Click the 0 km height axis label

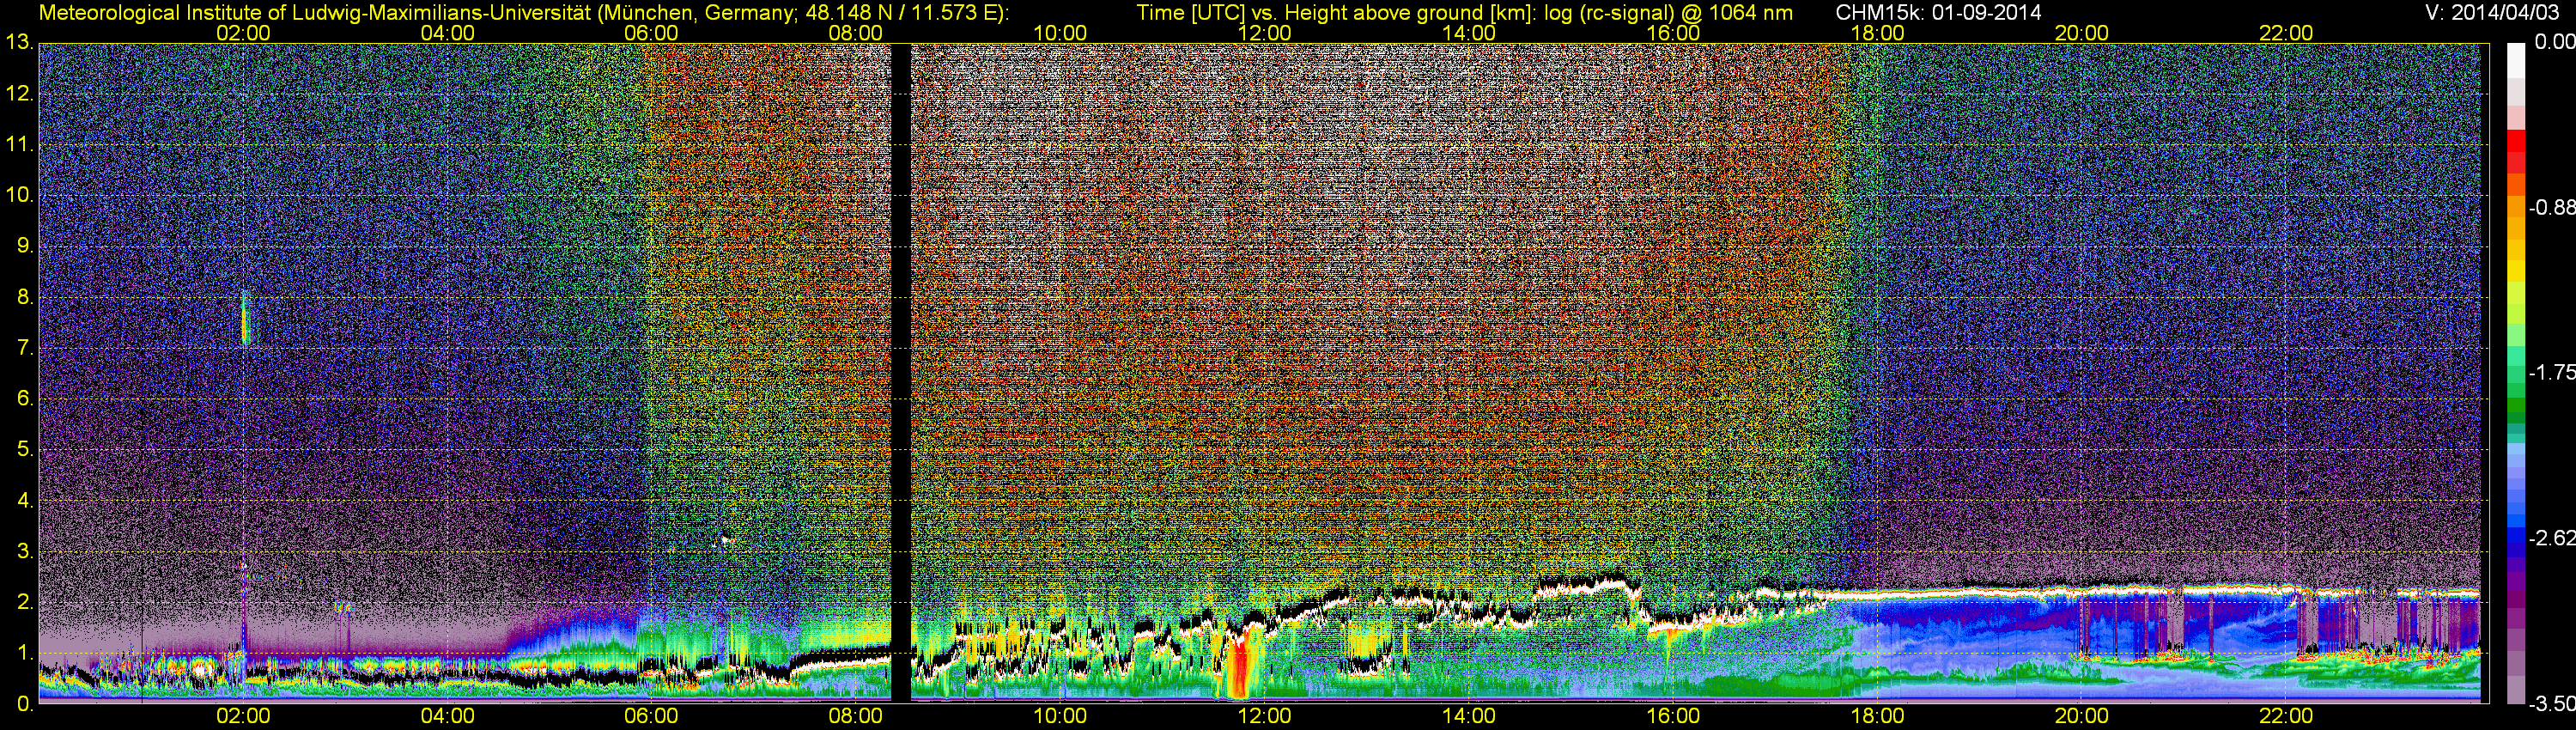point(24,705)
